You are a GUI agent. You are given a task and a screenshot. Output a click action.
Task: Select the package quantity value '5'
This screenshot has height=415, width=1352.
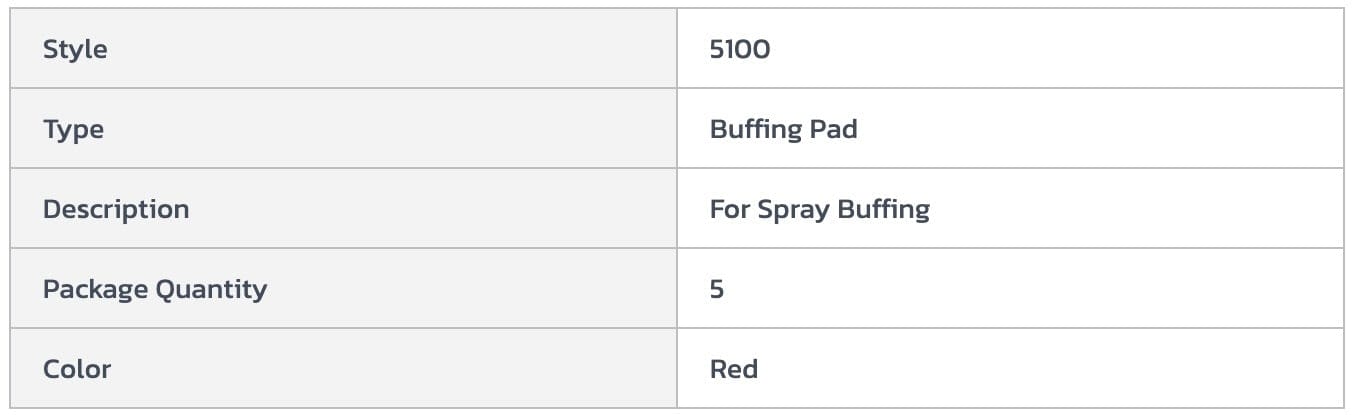(x=717, y=289)
